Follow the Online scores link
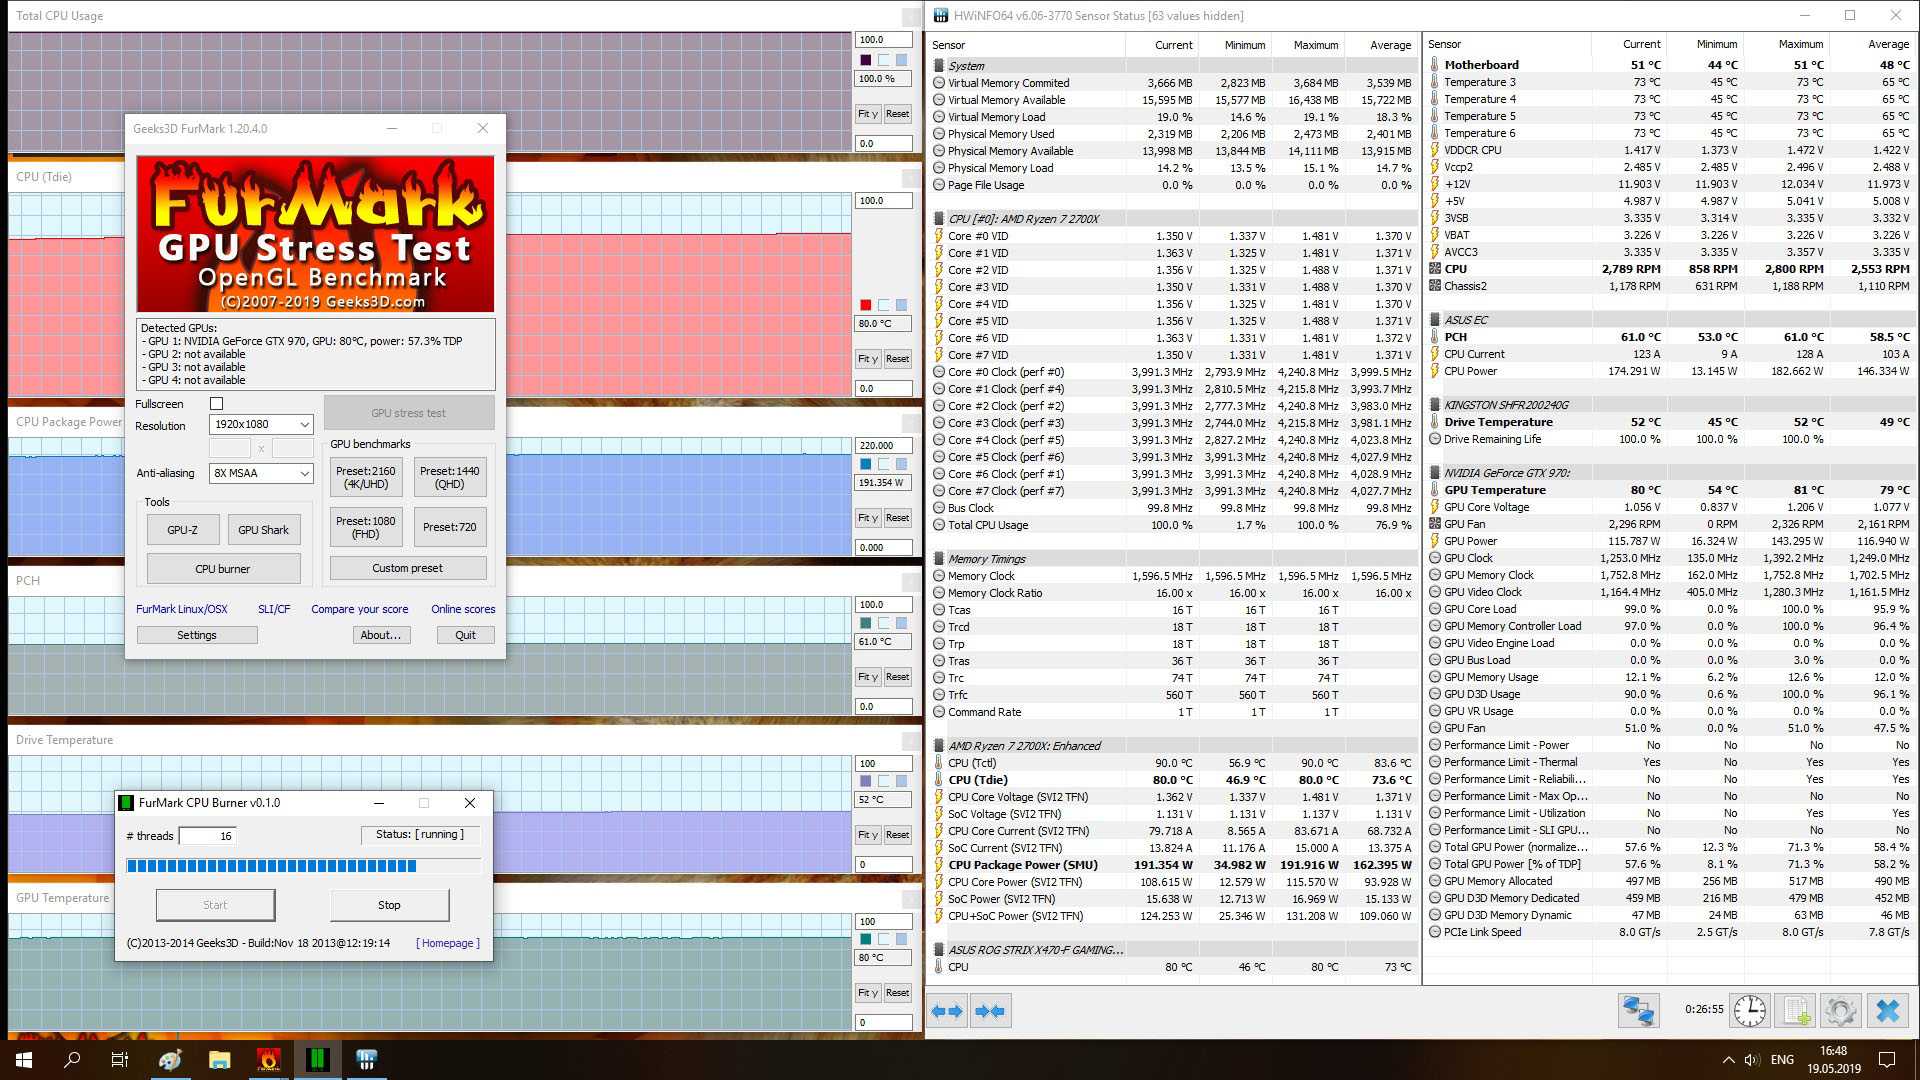 (463, 609)
